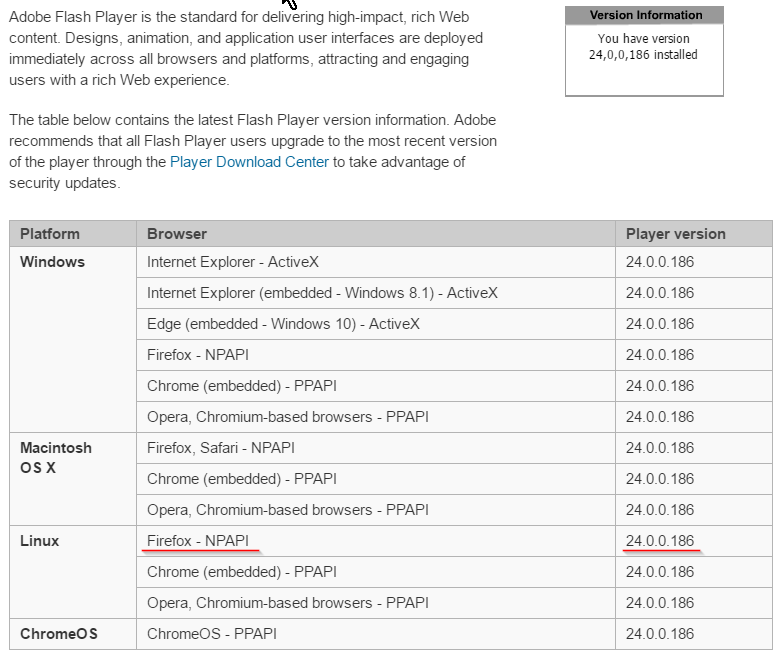Select the Linux platform cell
Image resolution: width=782 pixels, height=657 pixels.
[x=40, y=541]
